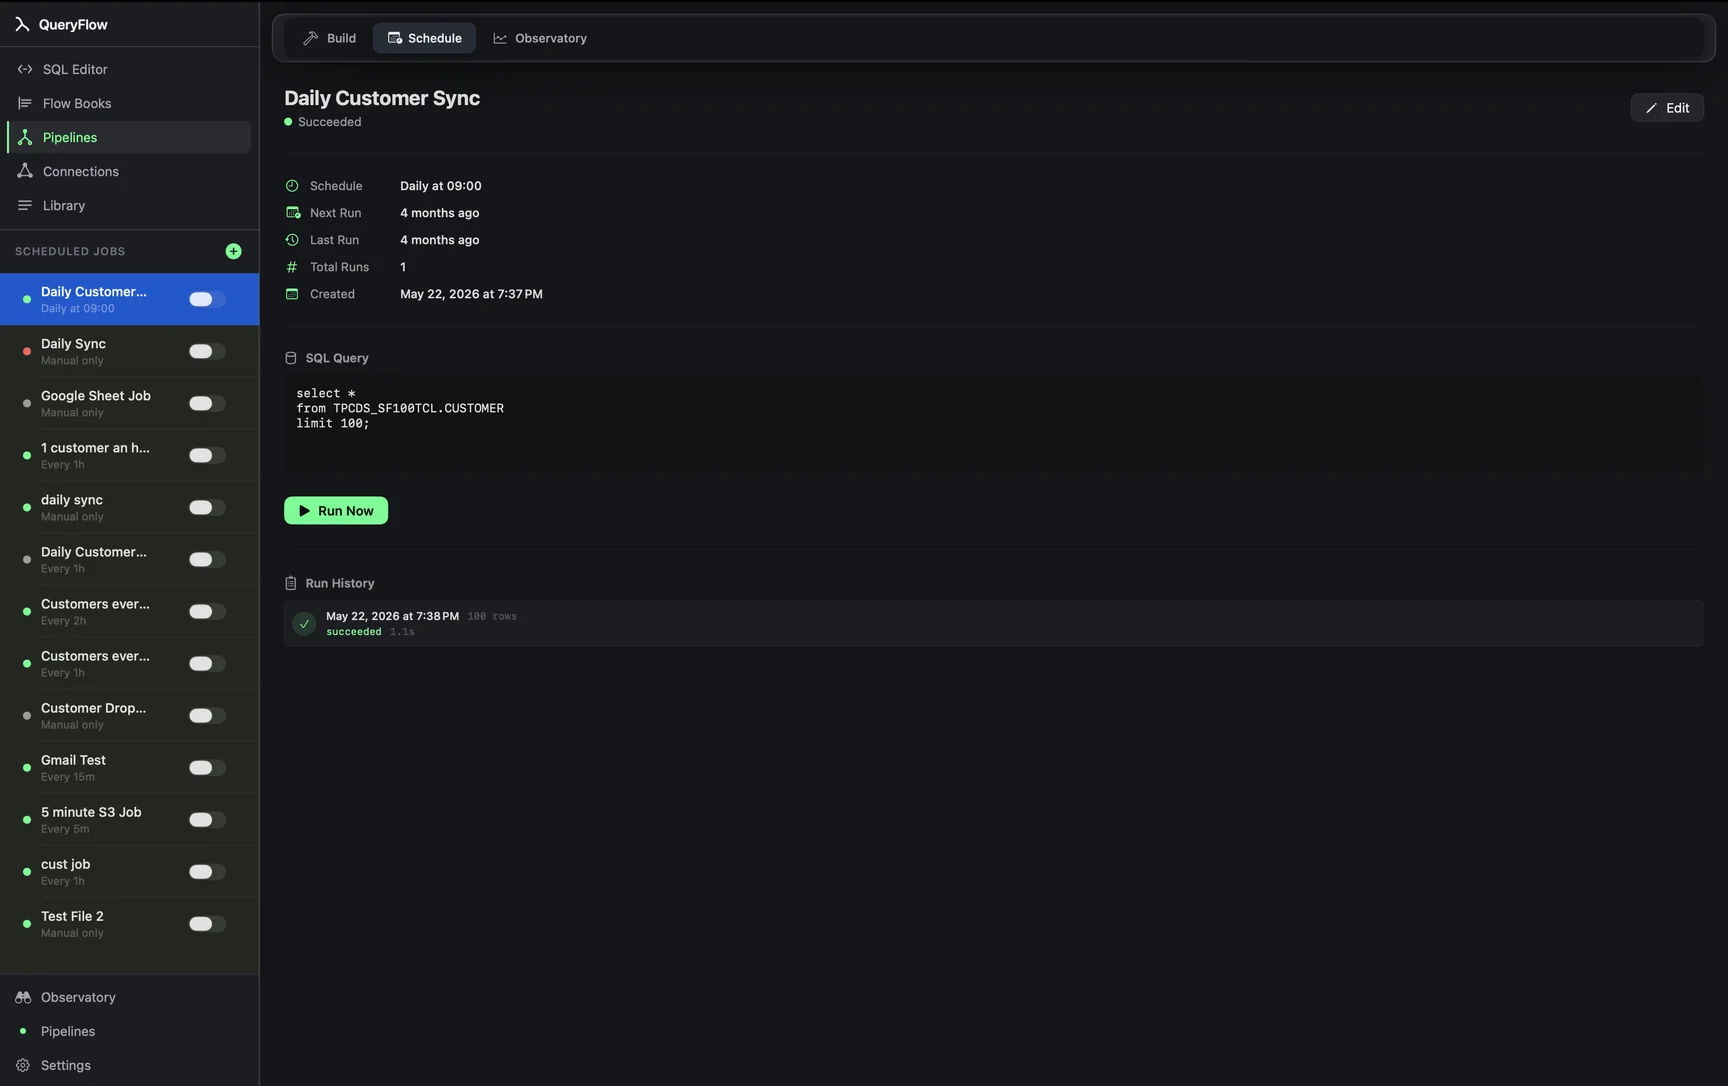Click the Total Runs hash icon
Viewport: 1728px width, 1086px height.
coord(292,267)
